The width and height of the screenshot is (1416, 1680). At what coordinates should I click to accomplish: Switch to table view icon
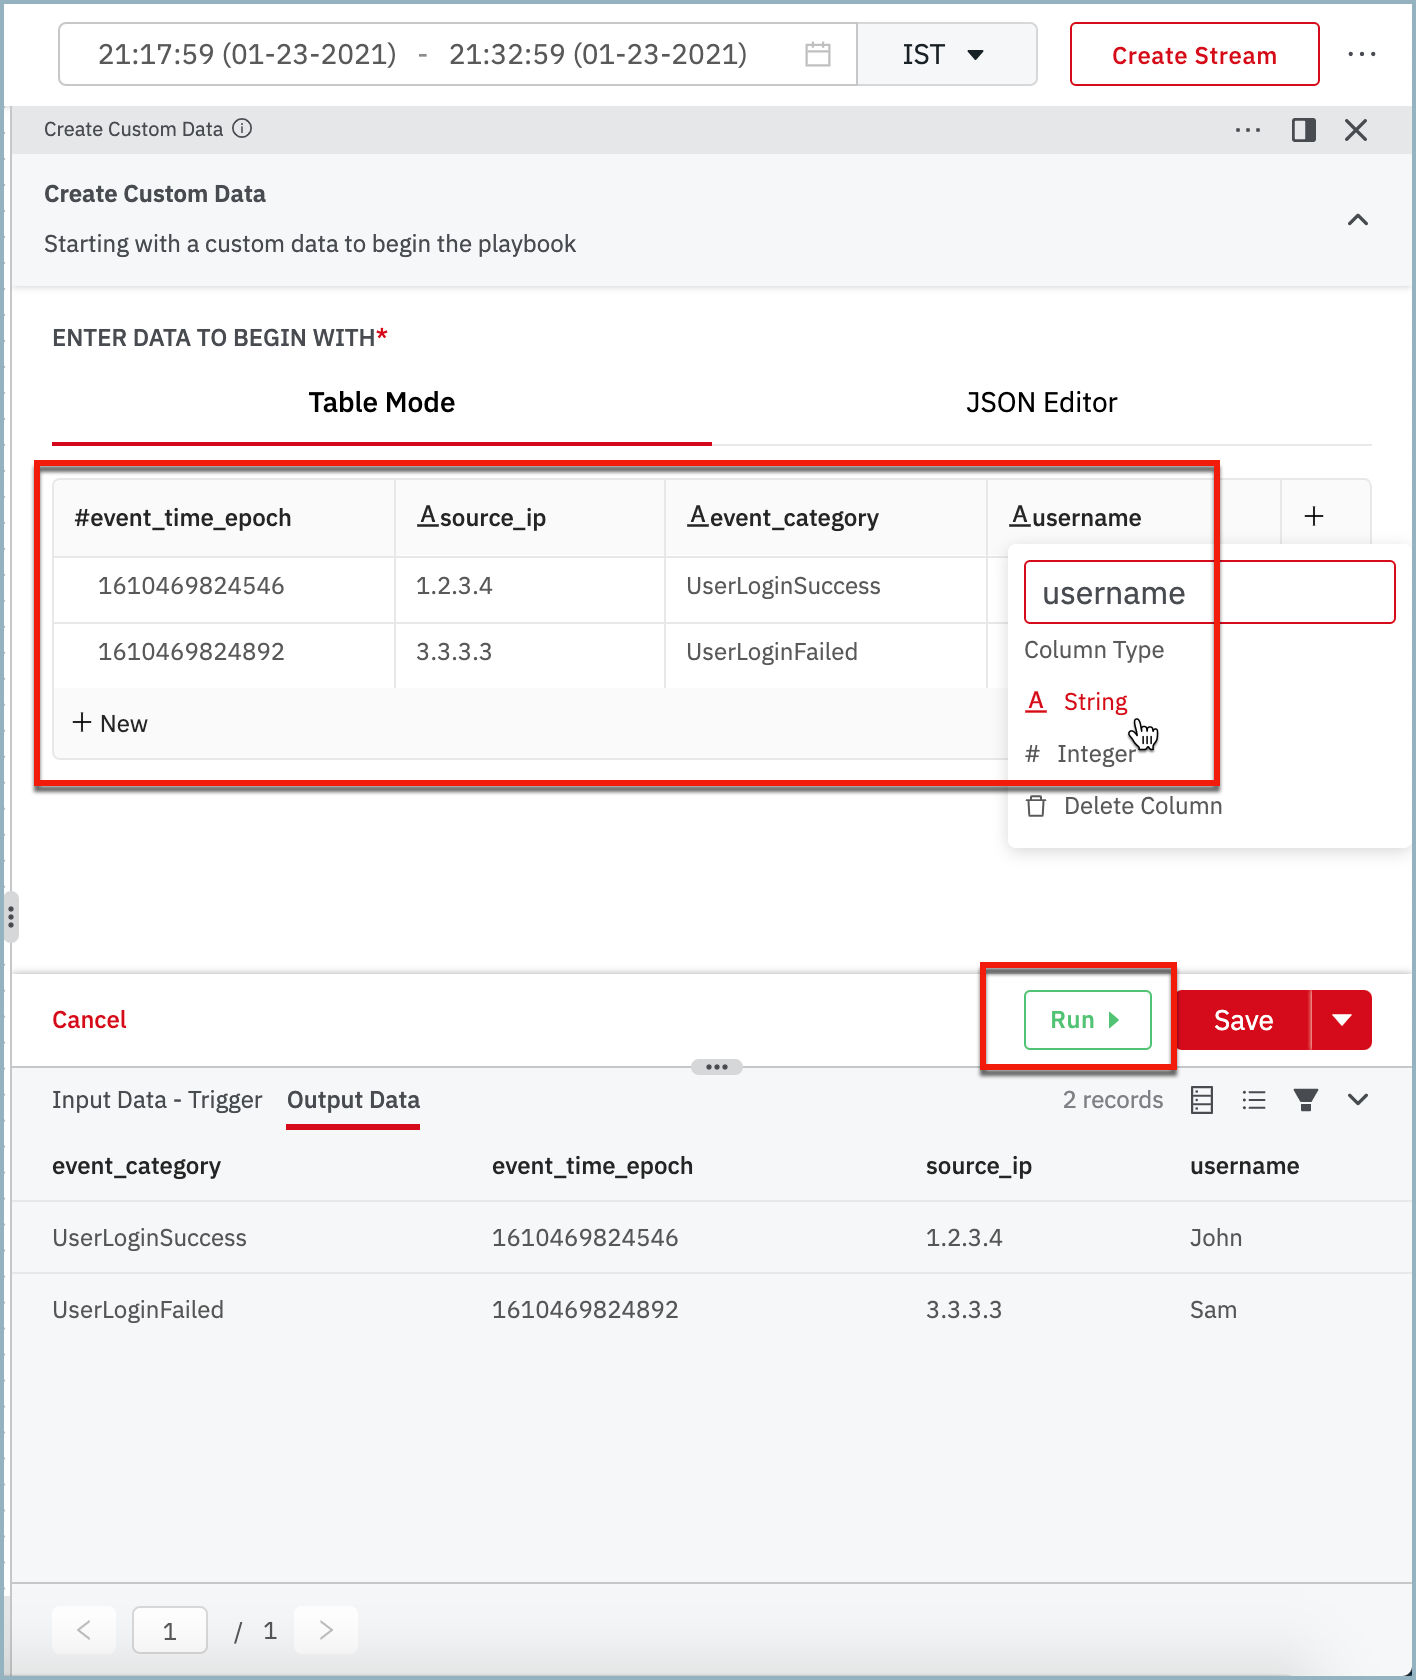[1202, 1100]
